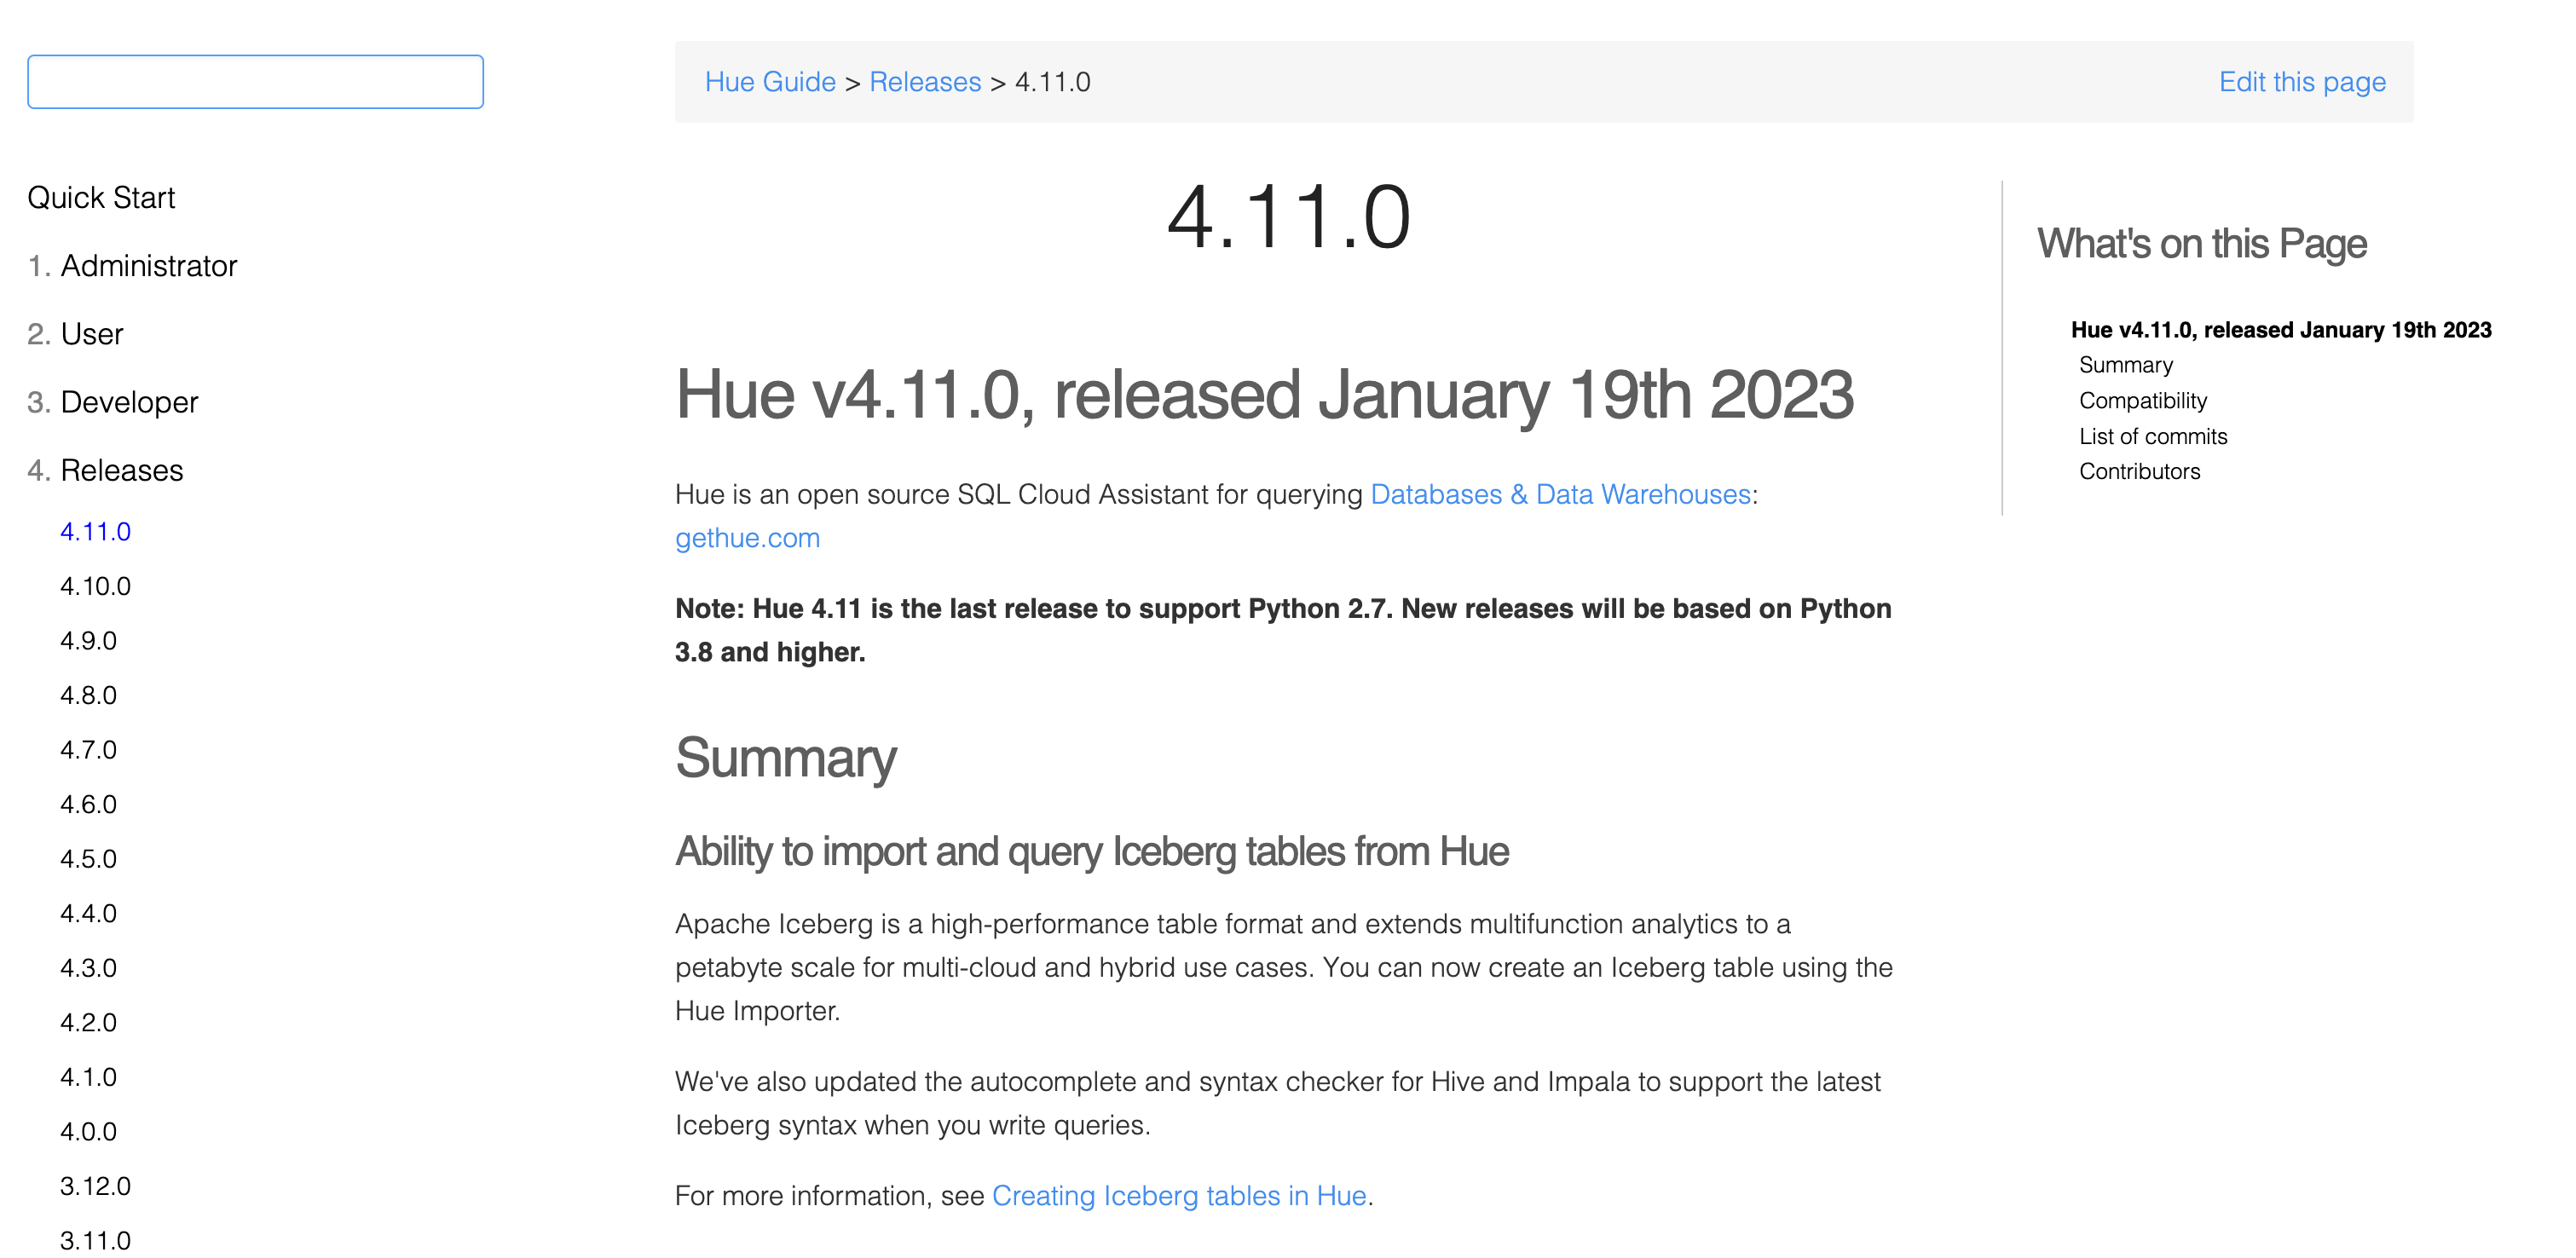Jump to List of commits section

click(2152, 436)
